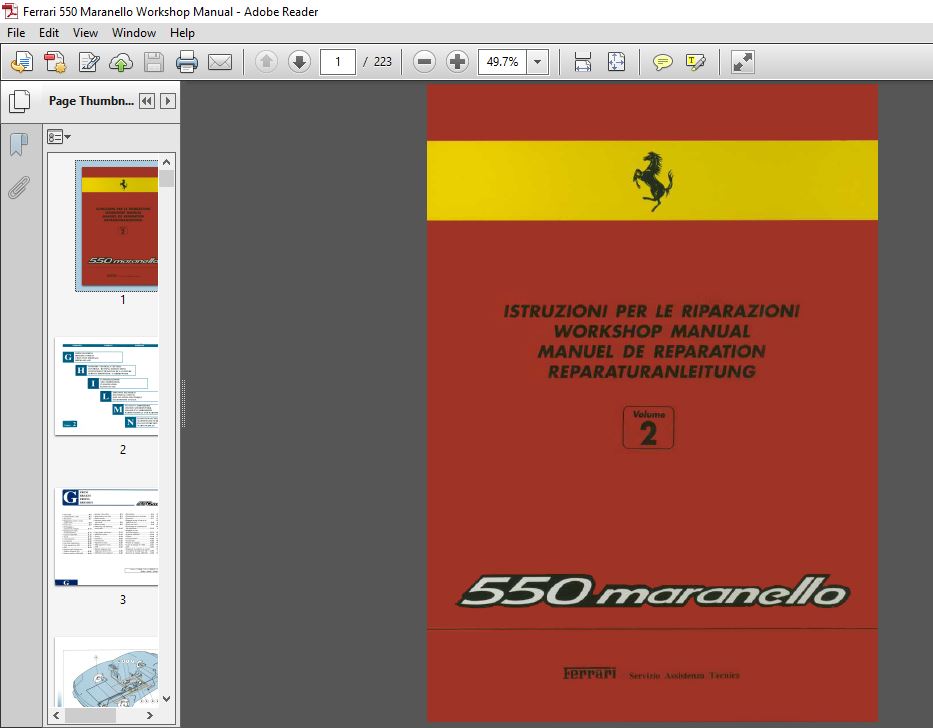The width and height of the screenshot is (933, 728).
Task: Open the zoom level dropdown arrow
Action: pos(537,62)
